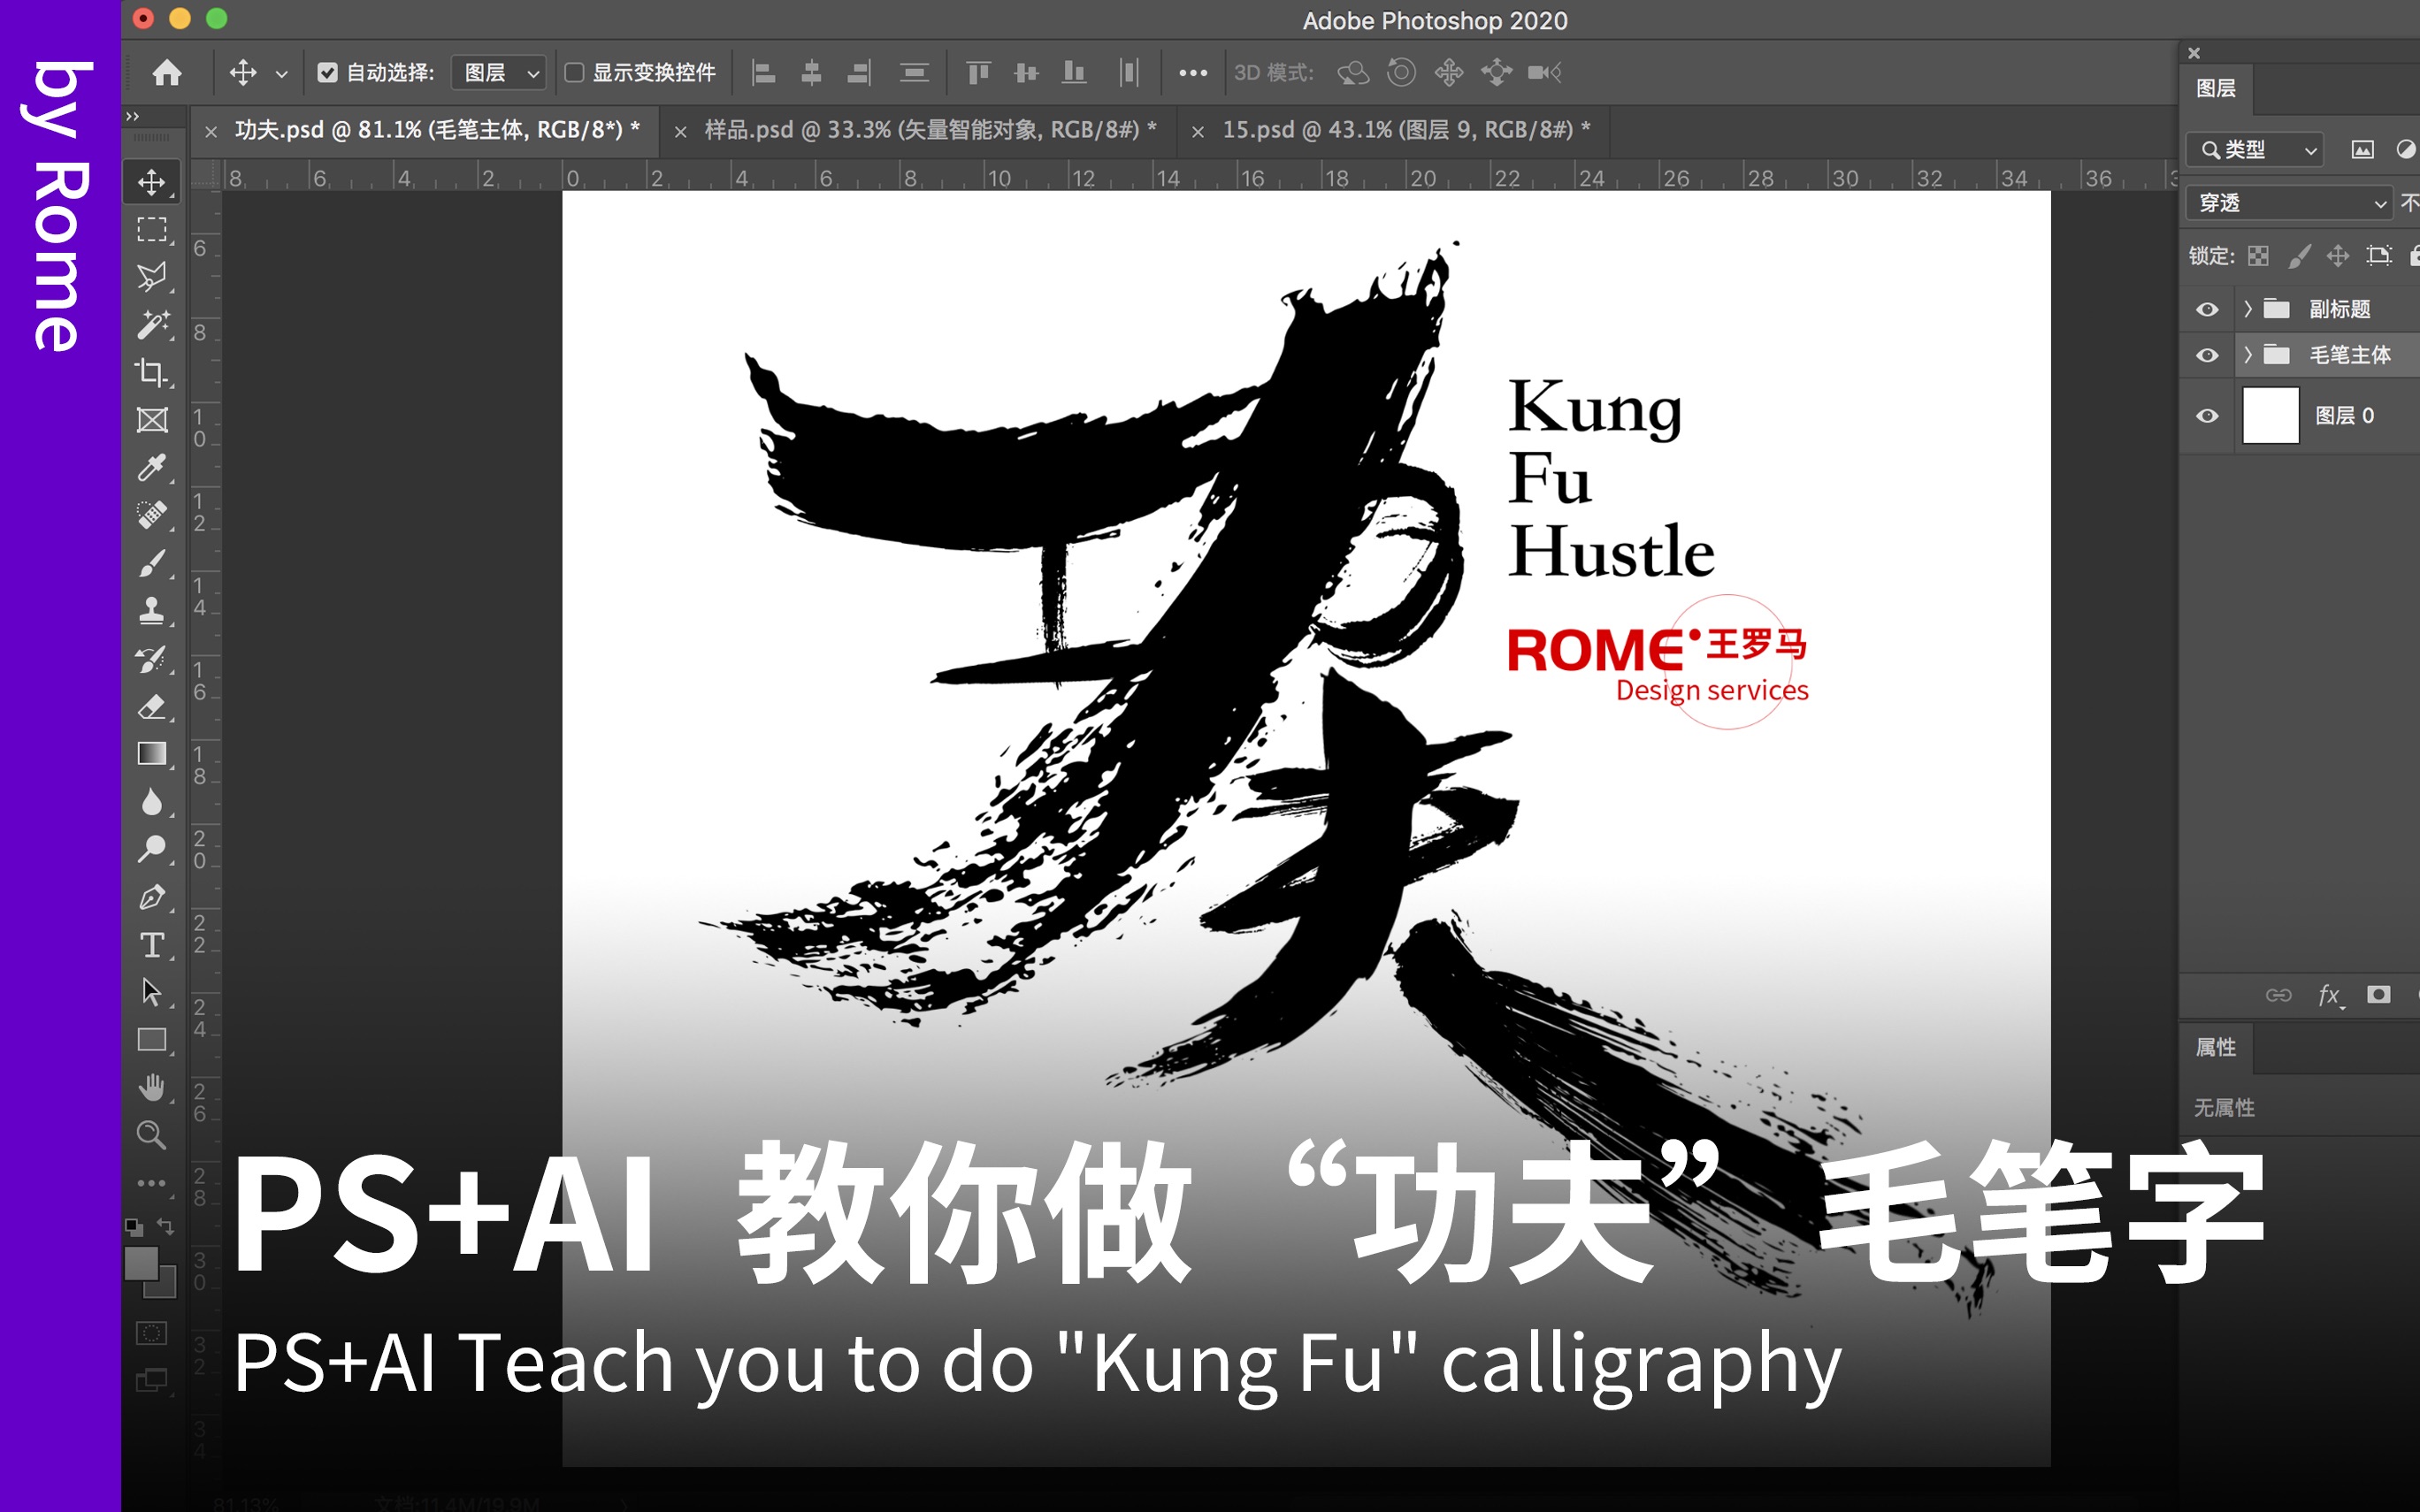Select the Path Selection tool
Image resolution: width=2420 pixels, height=1512 pixels.
coord(152,992)
